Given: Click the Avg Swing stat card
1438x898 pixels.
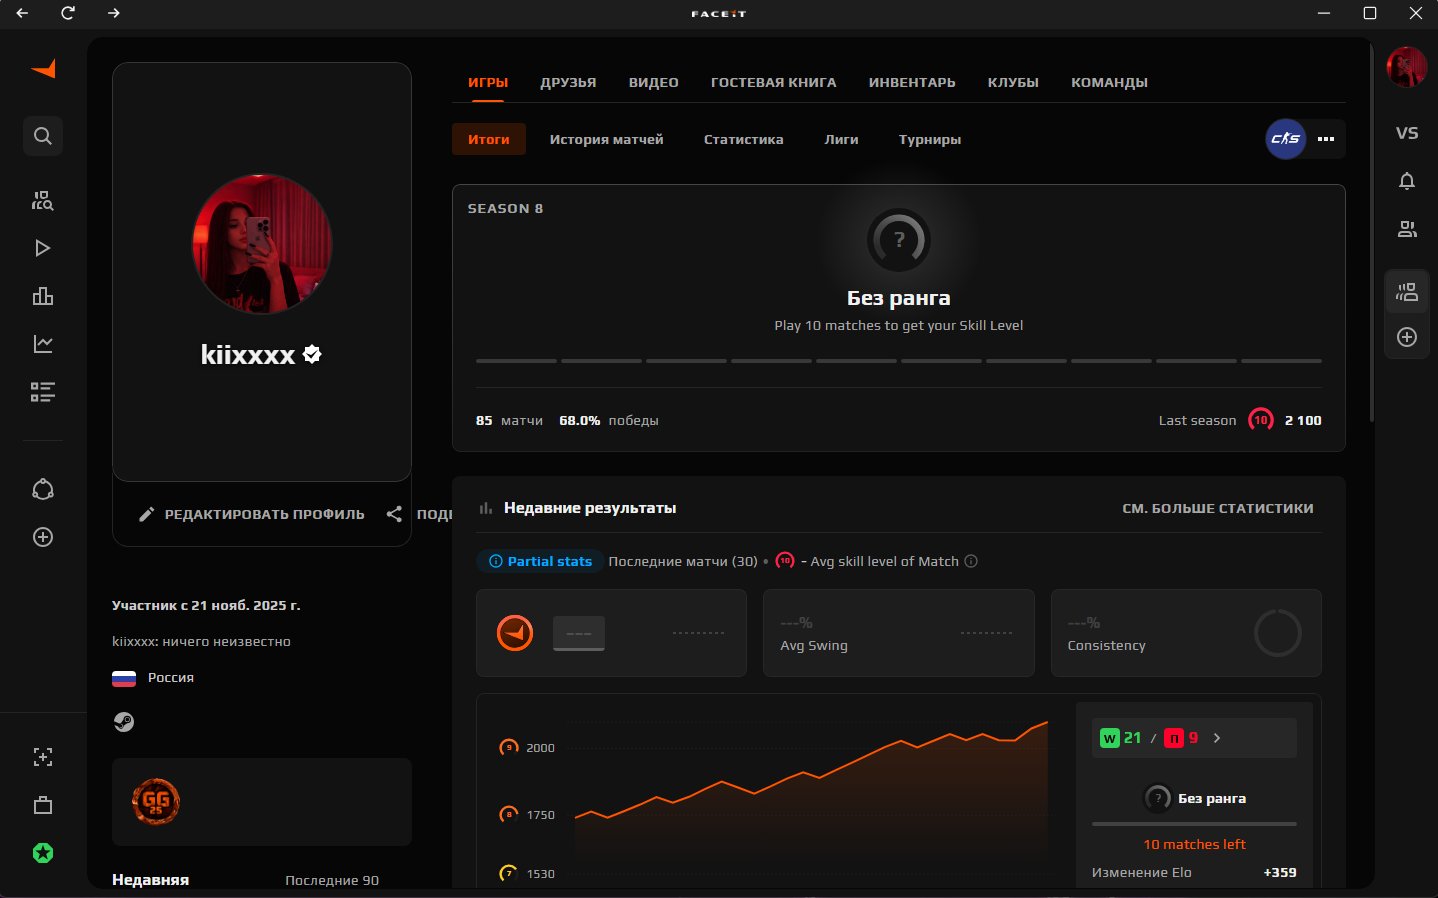Looking at the screenshot, I should 899,633.
